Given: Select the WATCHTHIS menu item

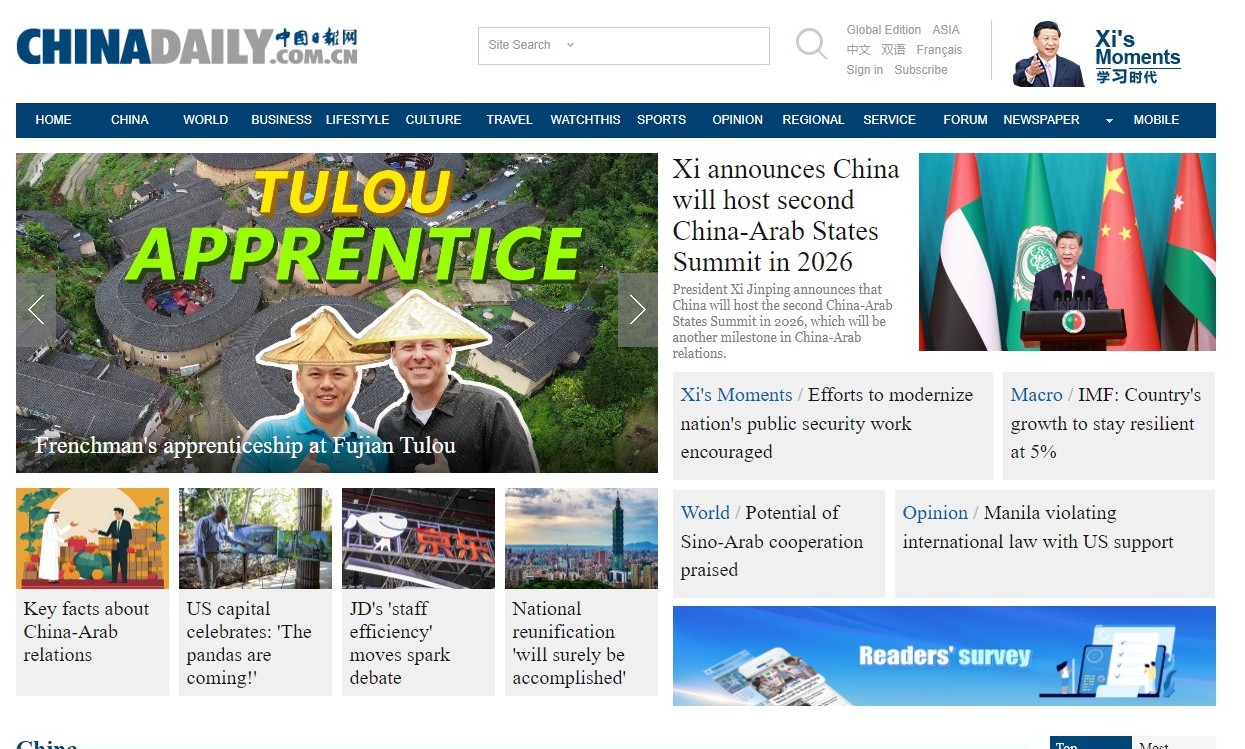Looking at the screenshot, I should pos(585,120).
